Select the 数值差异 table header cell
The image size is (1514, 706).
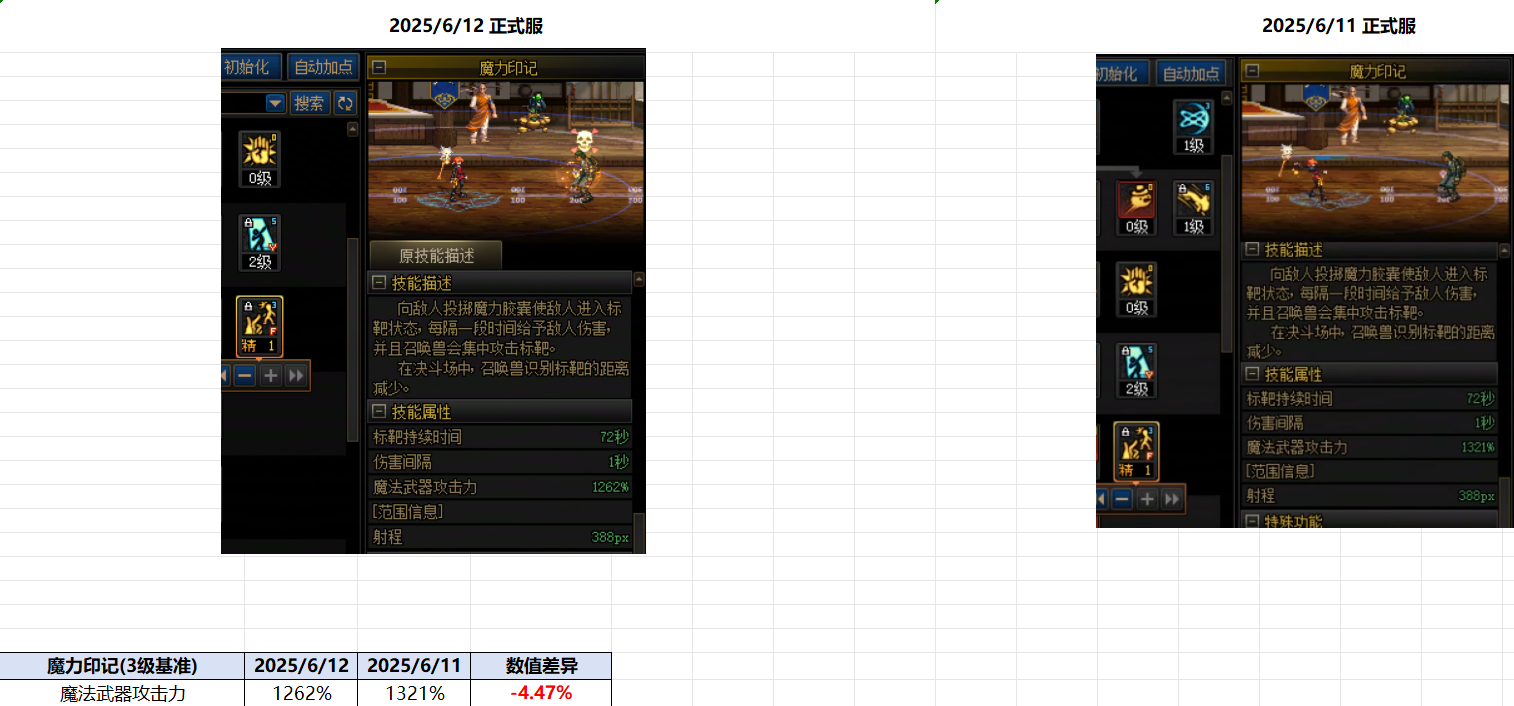541,666
